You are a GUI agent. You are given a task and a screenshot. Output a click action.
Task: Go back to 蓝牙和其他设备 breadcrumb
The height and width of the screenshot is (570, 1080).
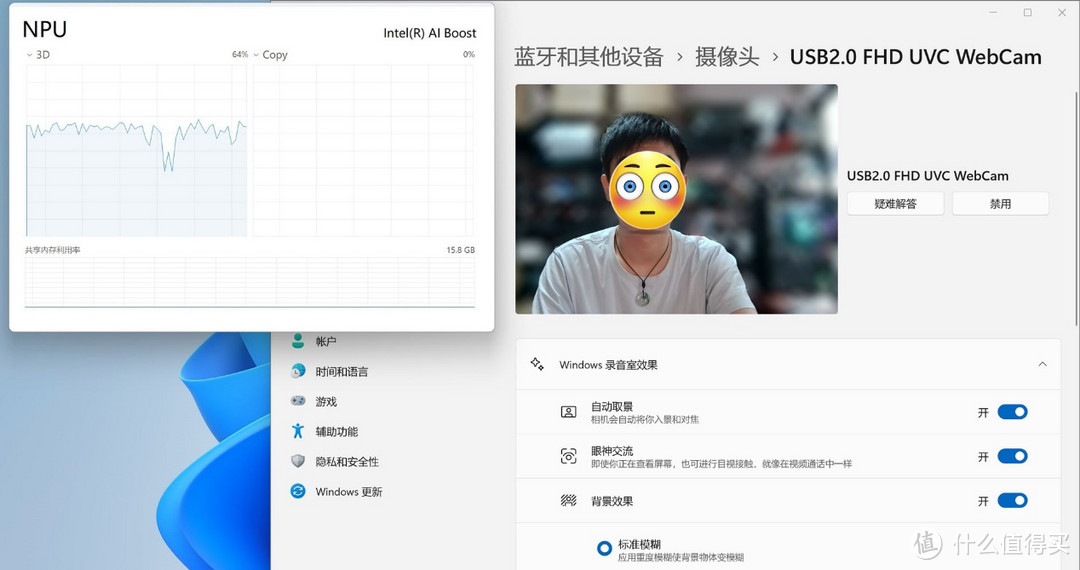click(589, 56)
